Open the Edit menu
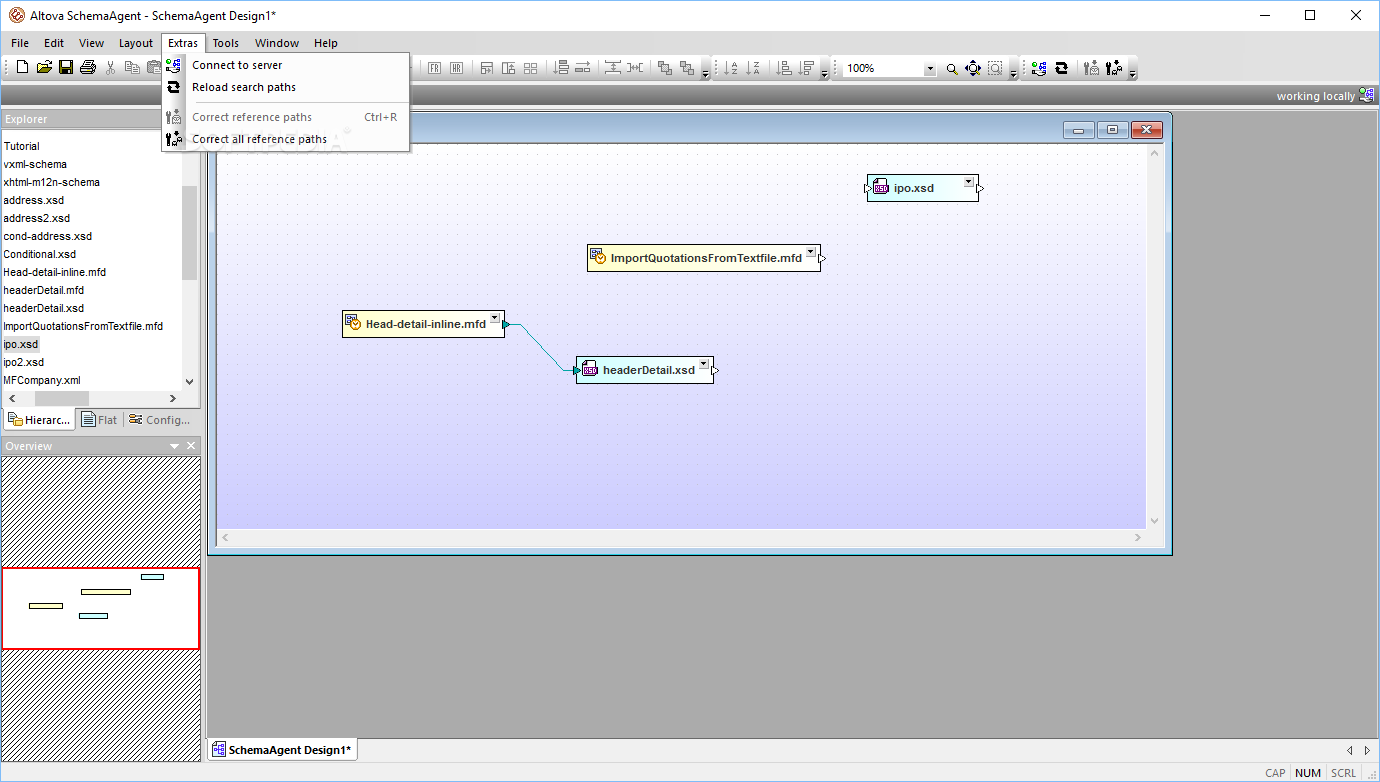 point(54,43)
